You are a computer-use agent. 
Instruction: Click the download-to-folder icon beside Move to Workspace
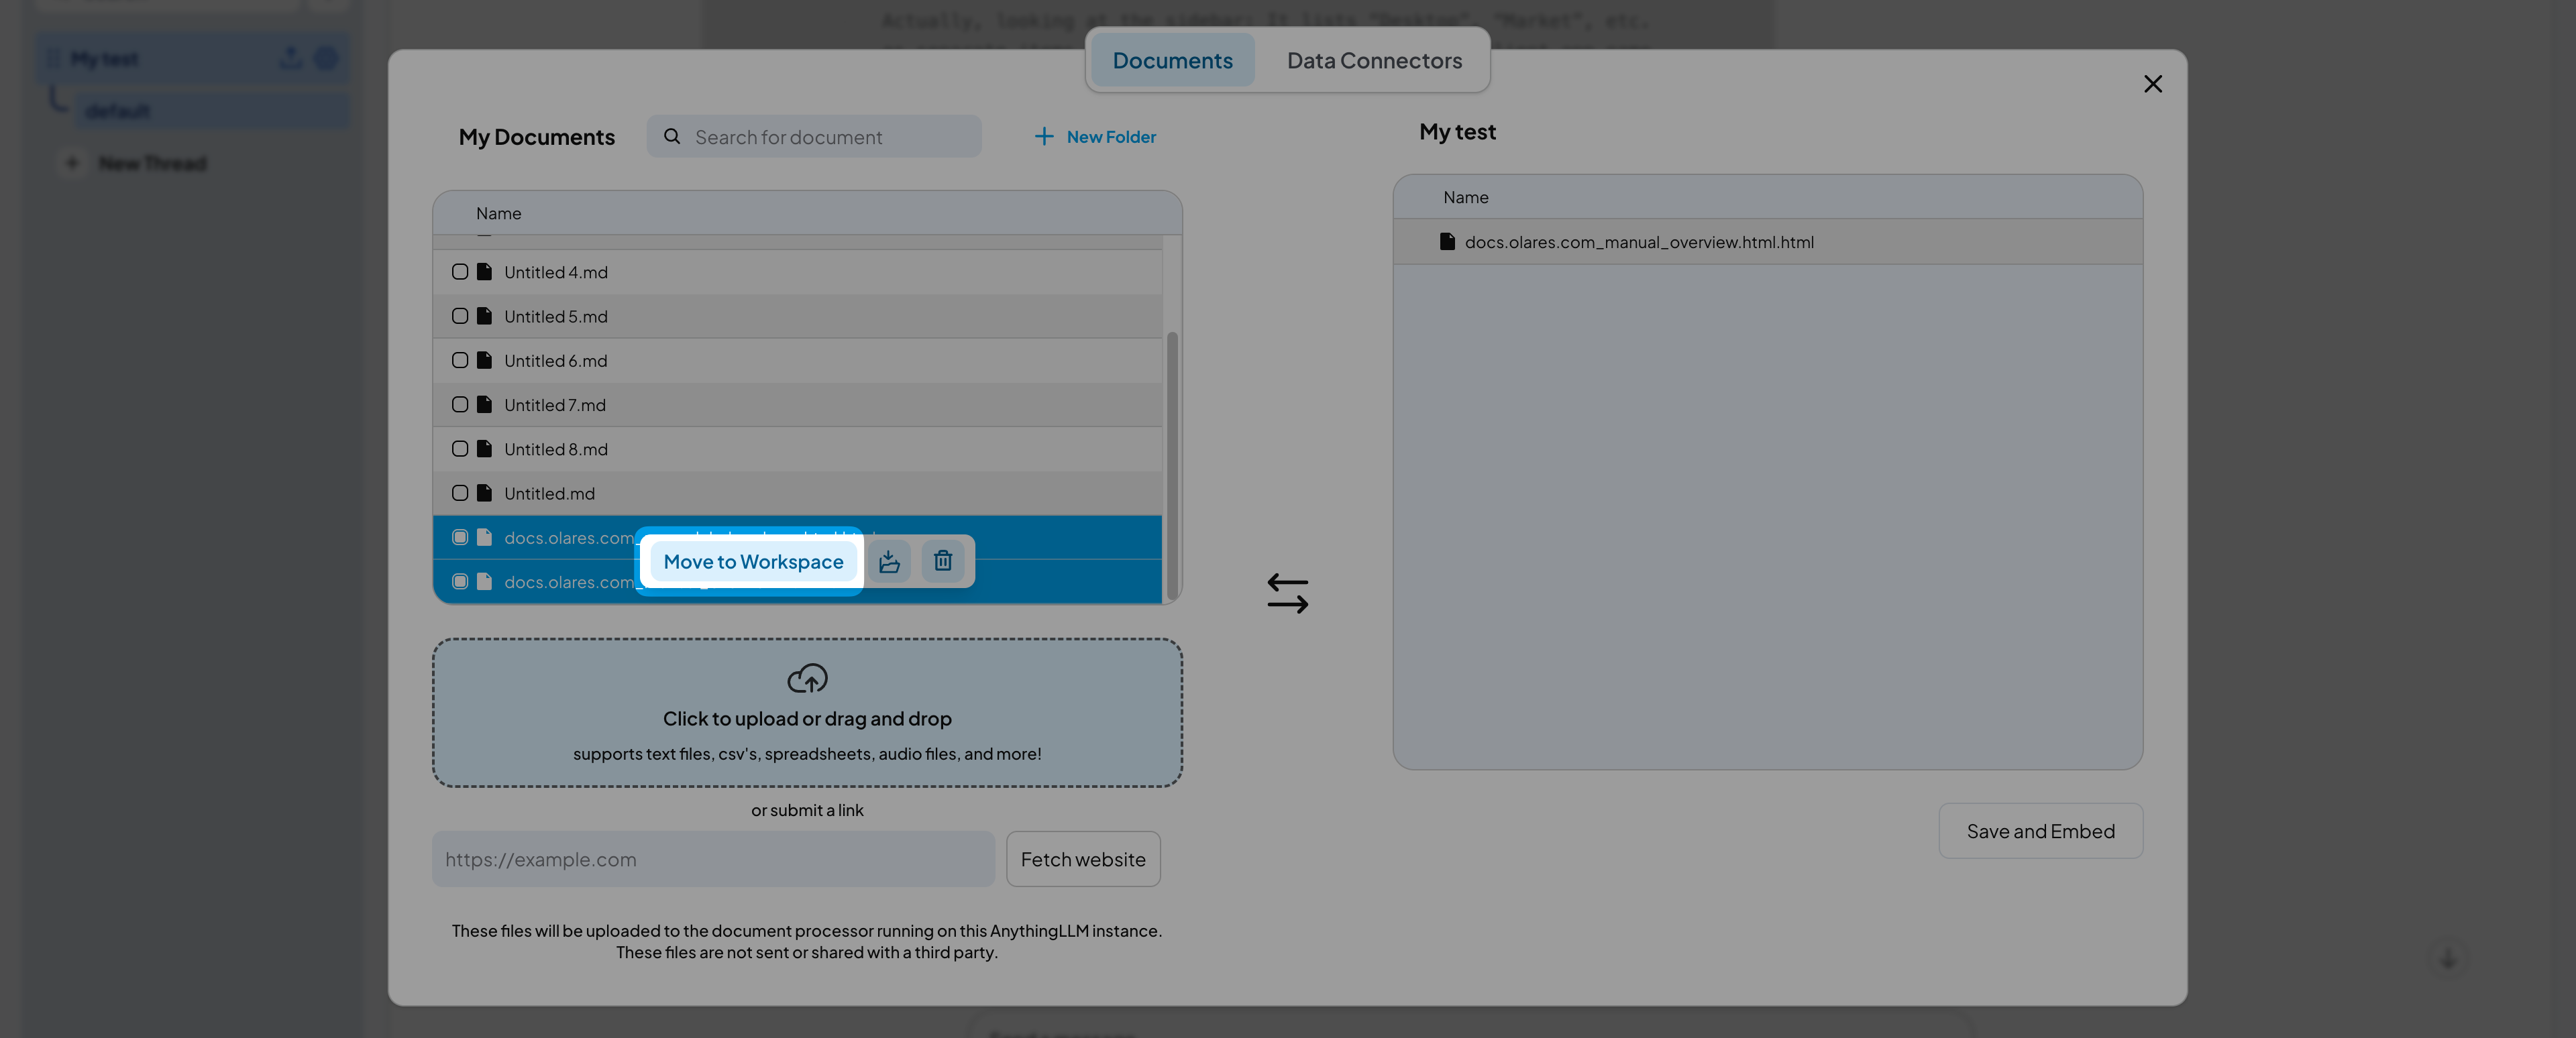889,561
